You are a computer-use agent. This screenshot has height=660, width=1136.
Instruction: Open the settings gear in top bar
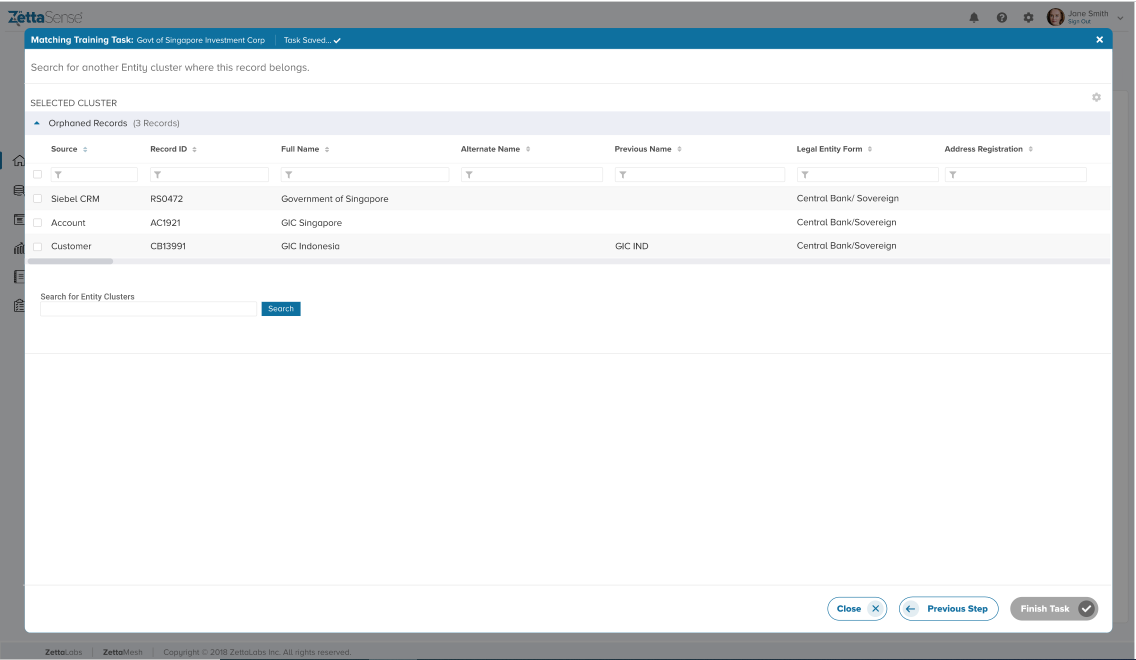point(1028,18)
